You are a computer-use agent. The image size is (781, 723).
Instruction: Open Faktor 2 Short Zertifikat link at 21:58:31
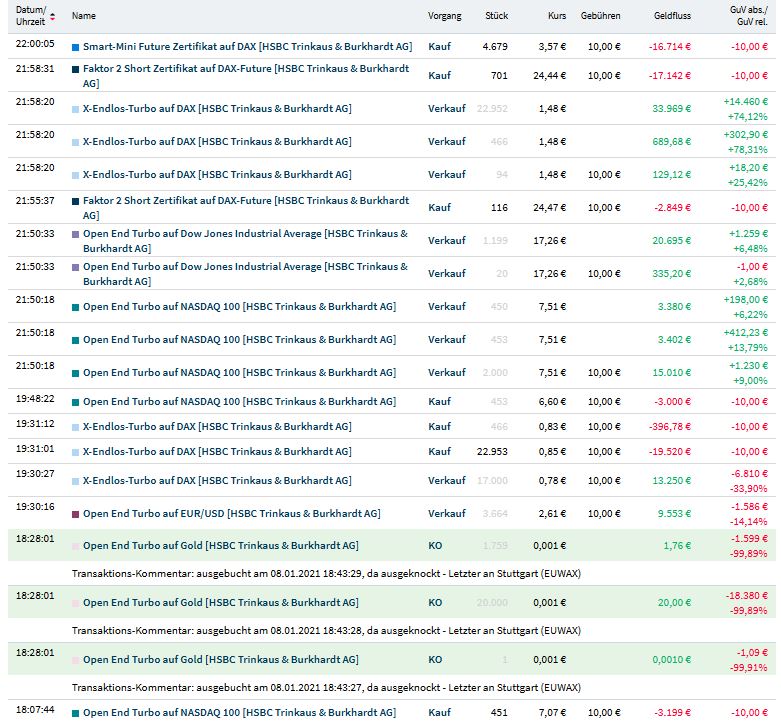coord(246,76)
